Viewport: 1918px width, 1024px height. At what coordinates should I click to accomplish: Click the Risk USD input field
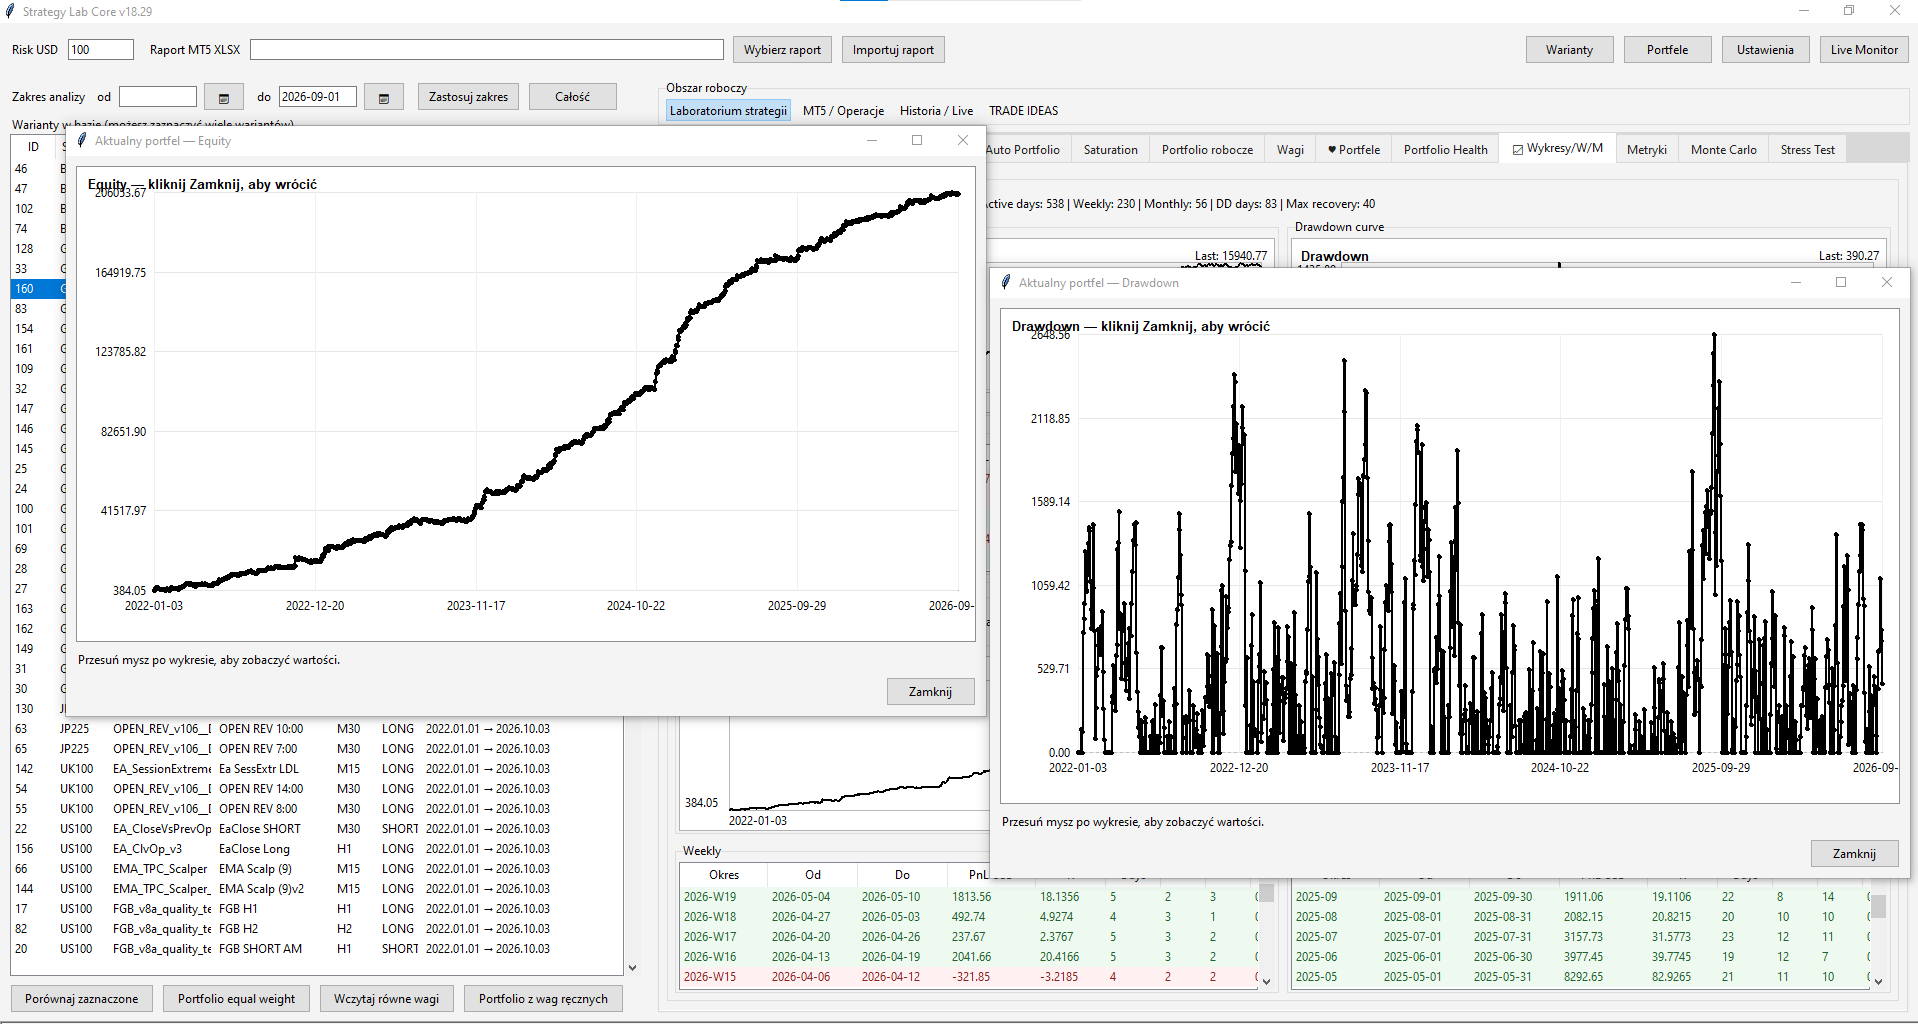(x=101, y=50)
